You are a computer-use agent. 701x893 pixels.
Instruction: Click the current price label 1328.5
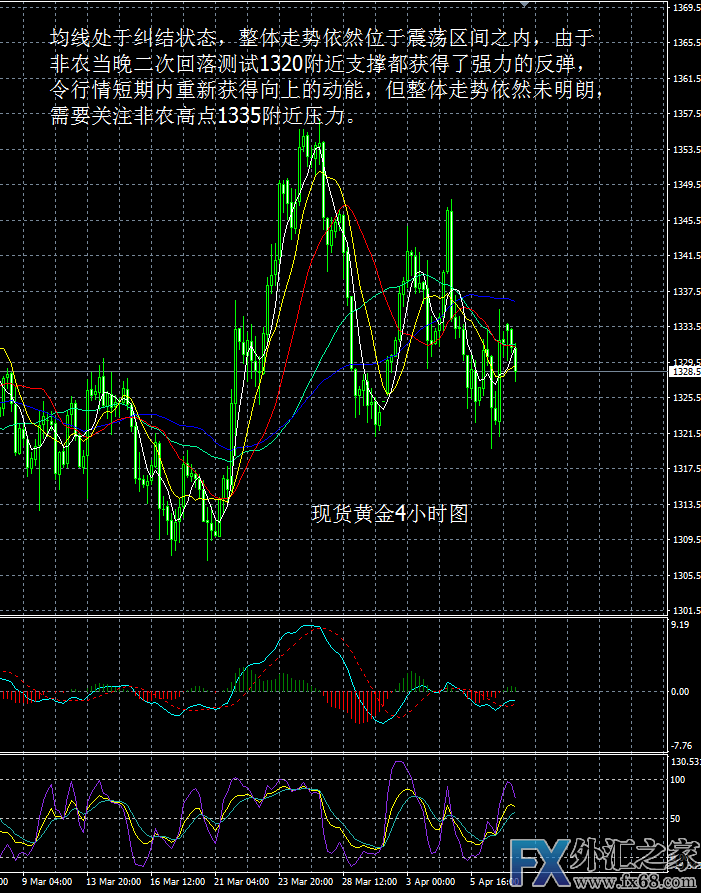click(684, 371)
